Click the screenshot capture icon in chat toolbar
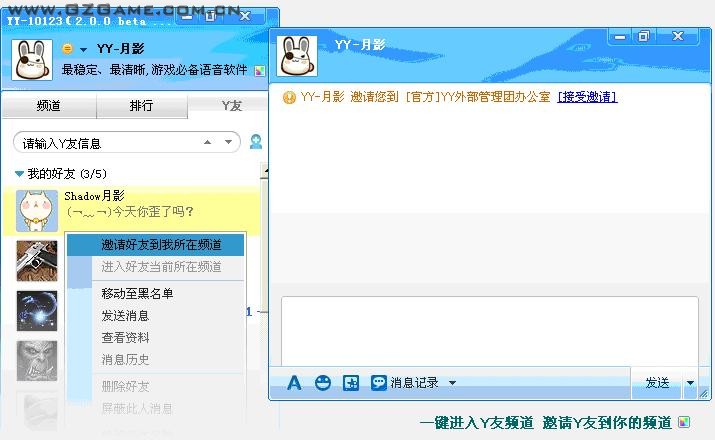The width and height of the screenshot is (715, 440). pos(351,383)
